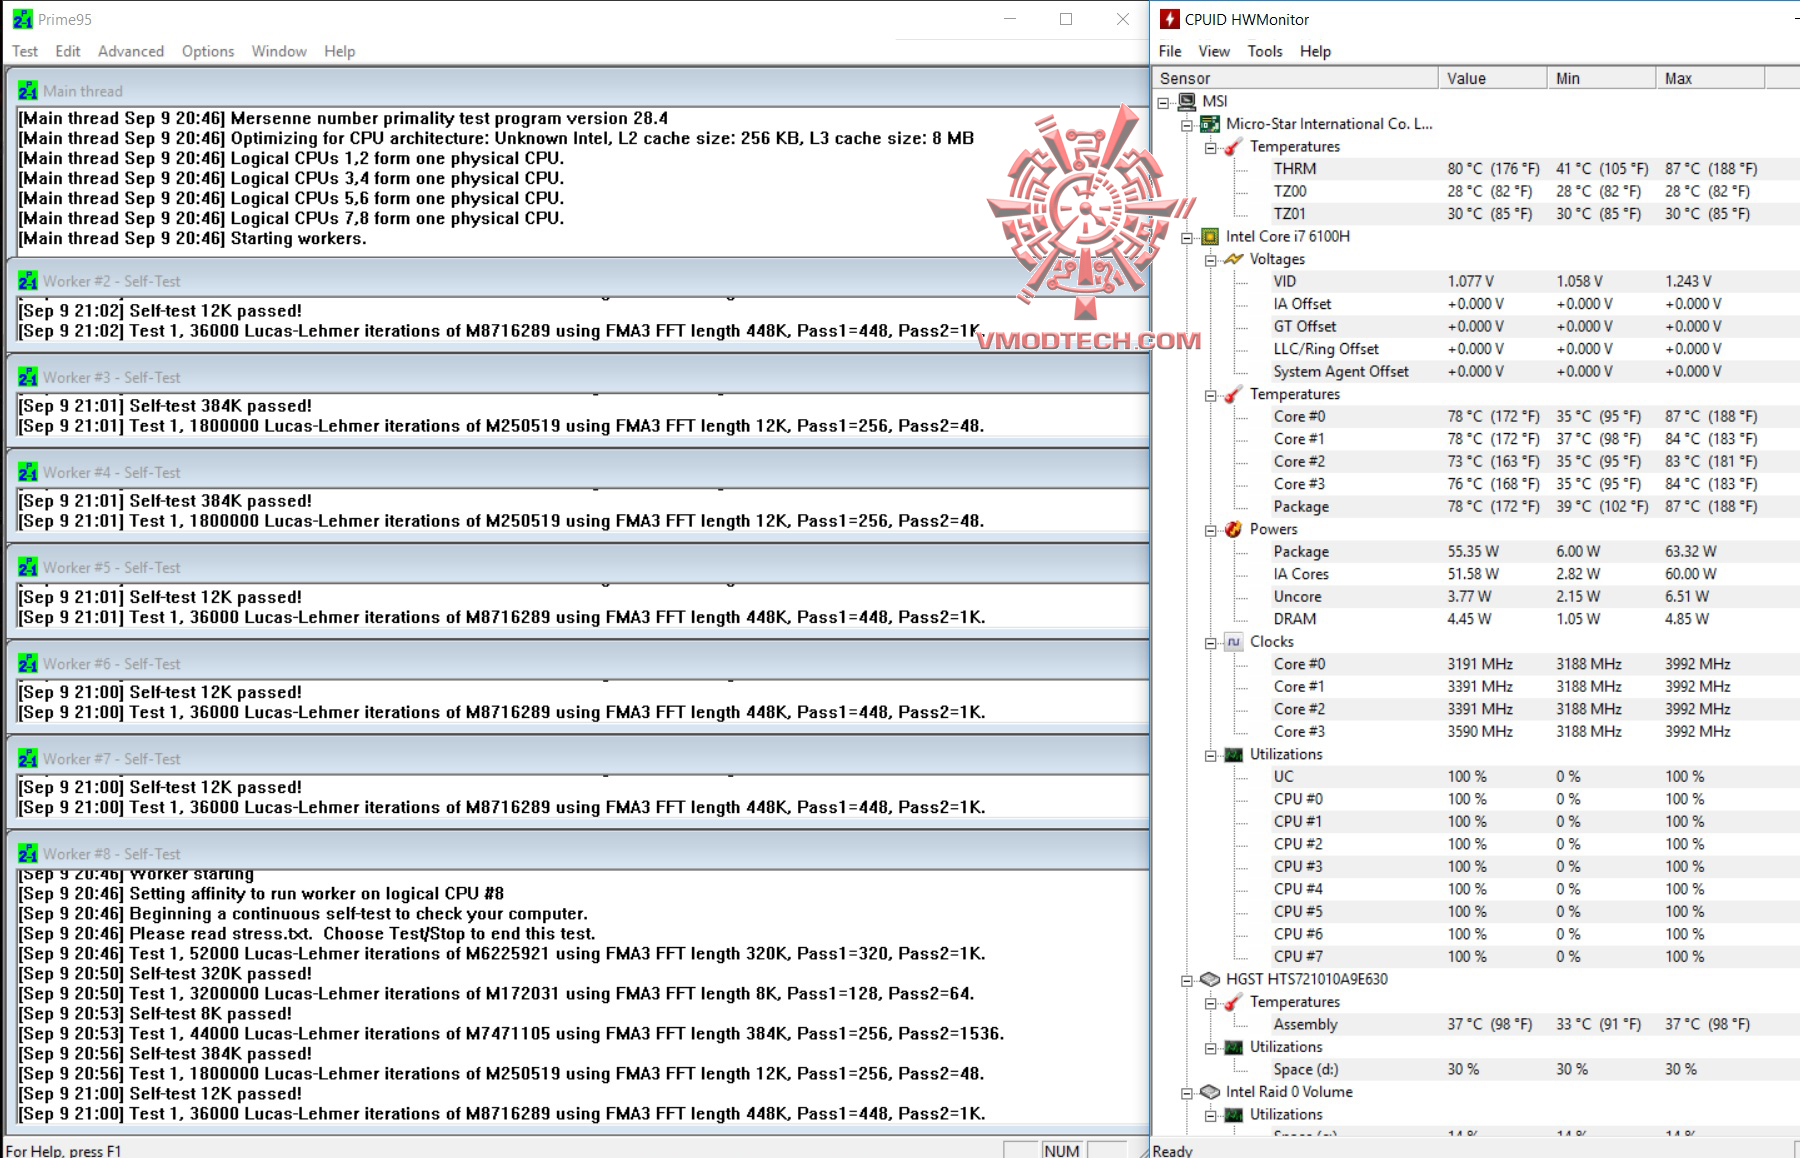Click the Worker #7 Self-Test window icon

[x=28, y=758]
